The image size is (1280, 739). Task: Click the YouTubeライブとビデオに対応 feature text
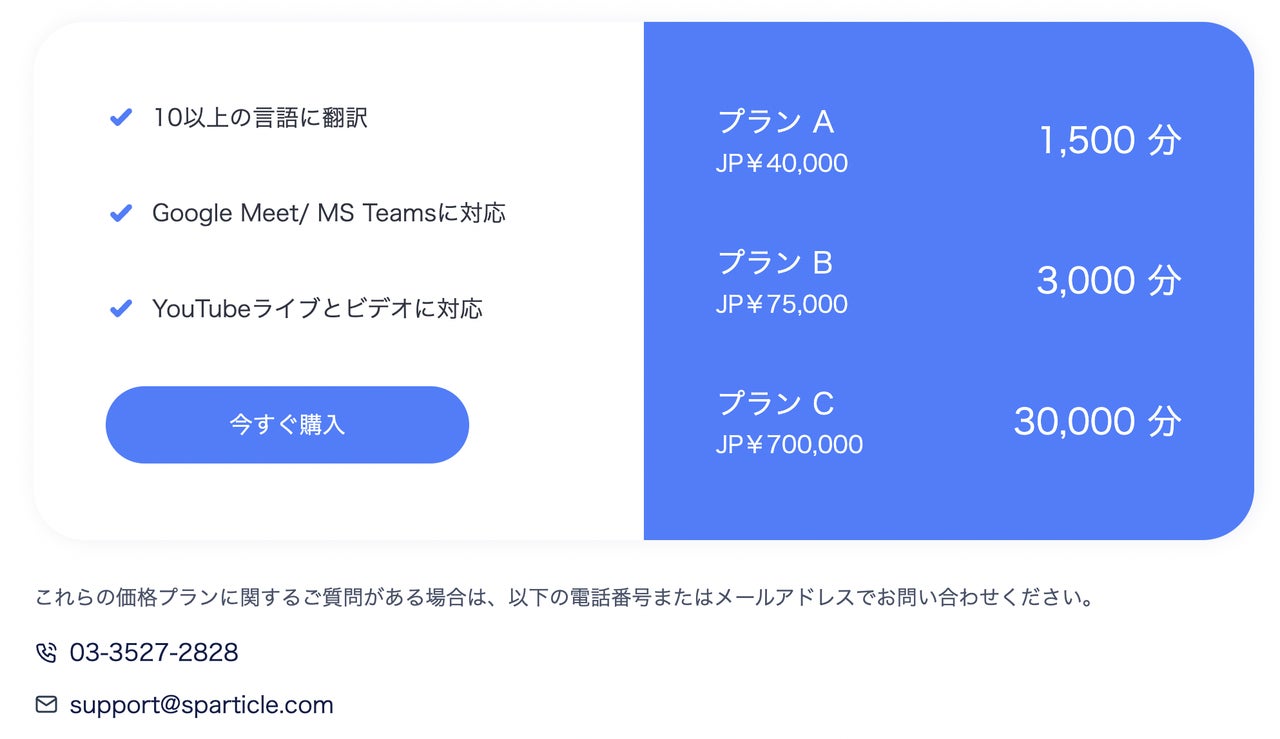tap(318, 309)
